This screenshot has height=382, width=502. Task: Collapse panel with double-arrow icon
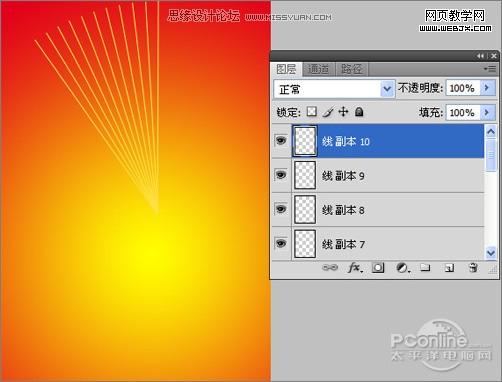pyautogui.click(x=480, y=56)
